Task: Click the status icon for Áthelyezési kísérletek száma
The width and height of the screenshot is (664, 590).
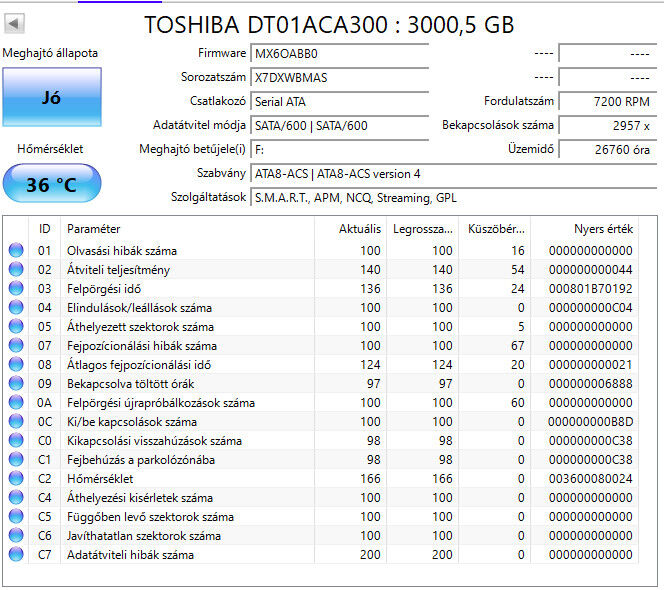Action: (x=16, y=498)
